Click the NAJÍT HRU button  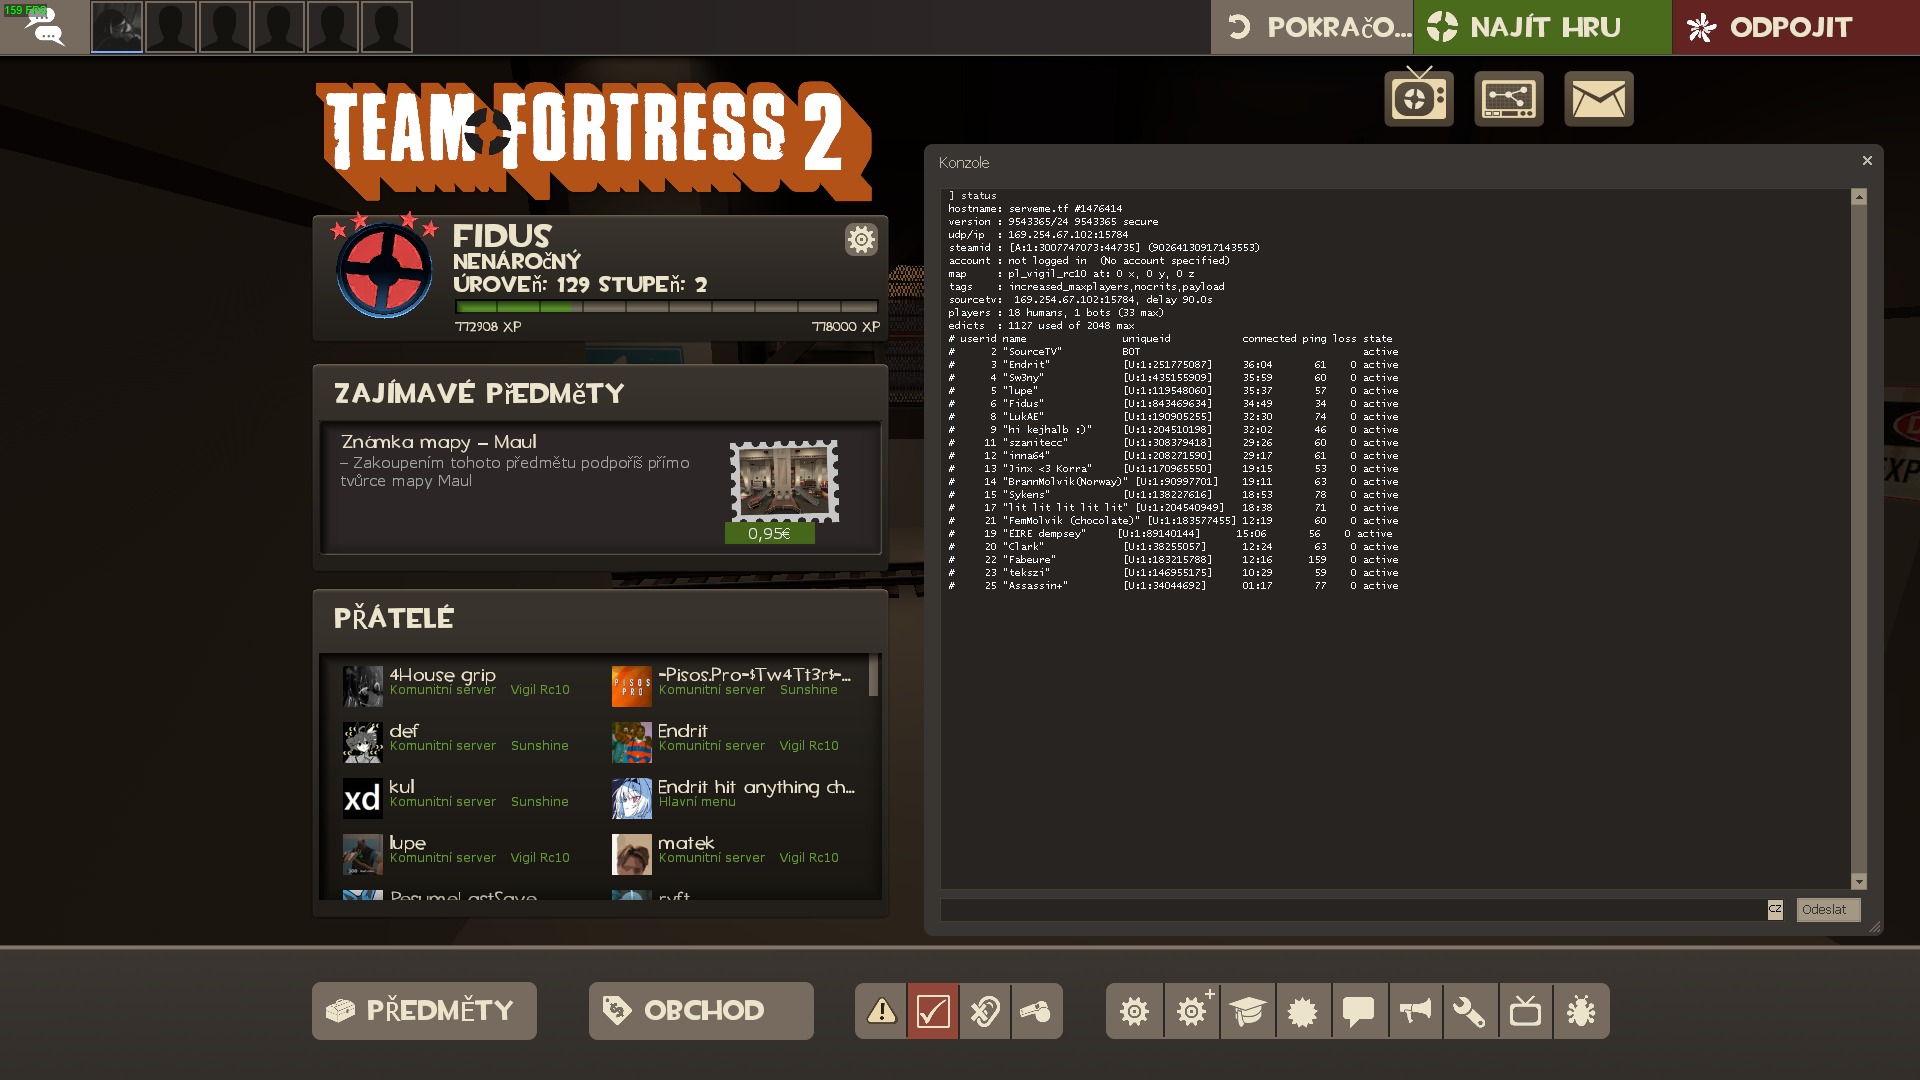coord(1541,27)
